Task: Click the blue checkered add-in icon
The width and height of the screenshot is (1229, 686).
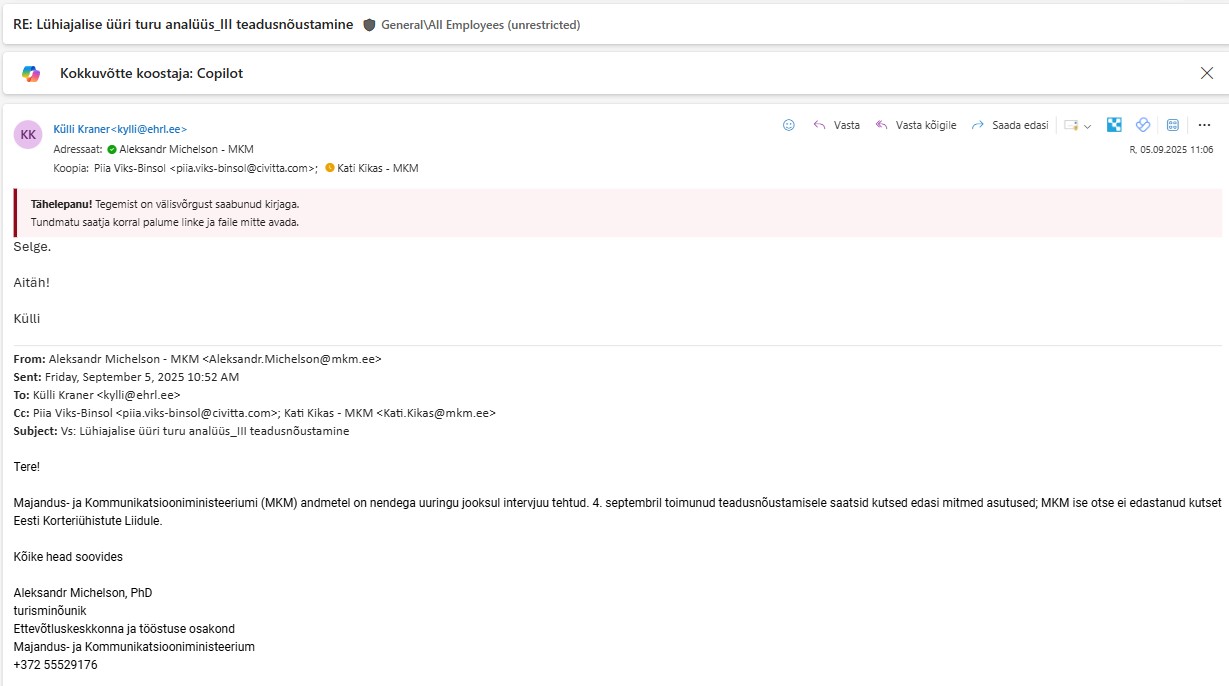Action: (x=1114, y=125)
